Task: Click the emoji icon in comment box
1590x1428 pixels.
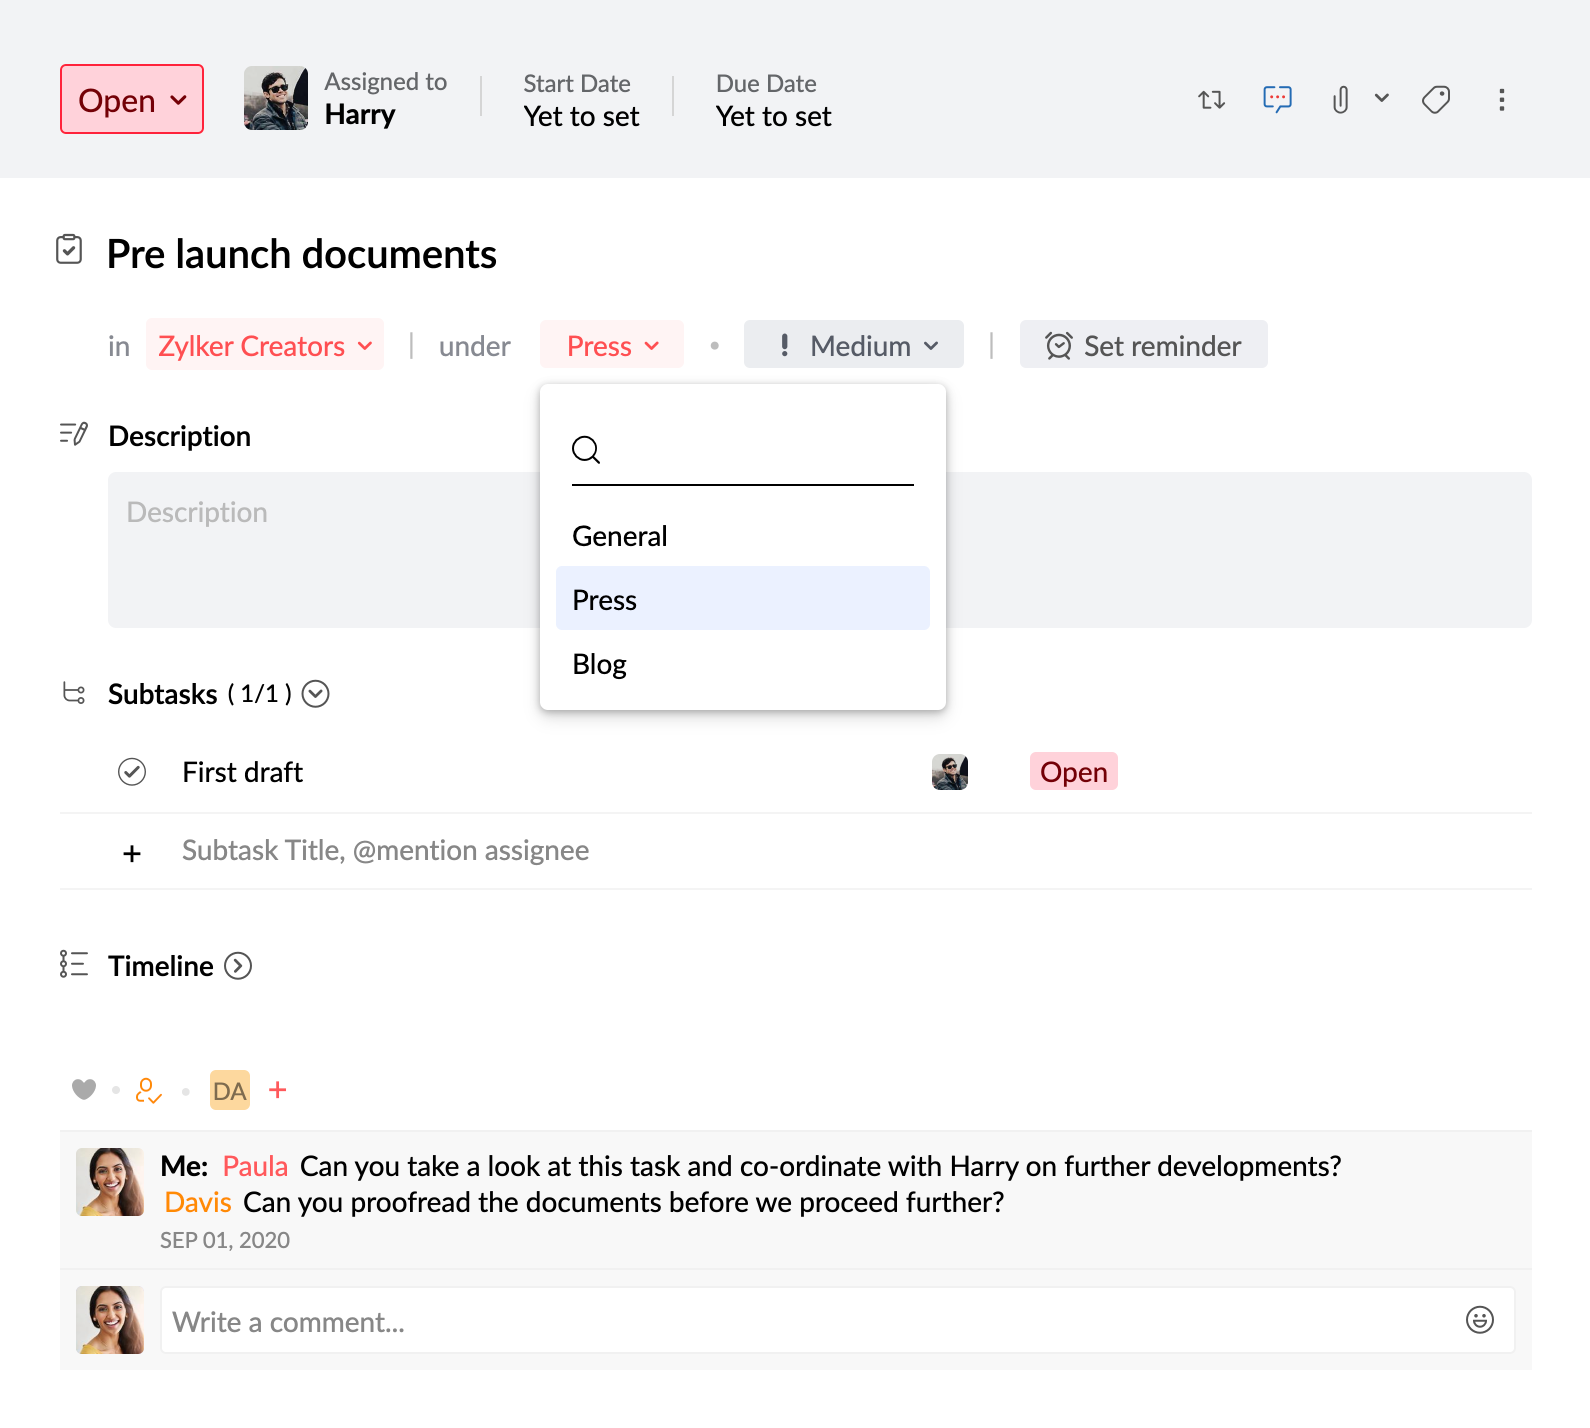Action: pyautogui.click(x=1479, y=1320)
